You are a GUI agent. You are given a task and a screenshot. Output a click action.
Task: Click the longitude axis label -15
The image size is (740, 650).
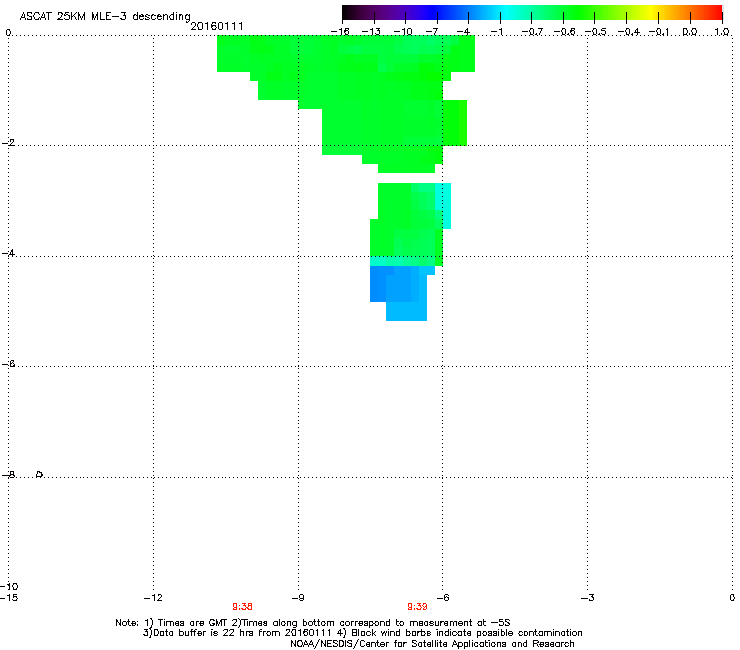9,598
